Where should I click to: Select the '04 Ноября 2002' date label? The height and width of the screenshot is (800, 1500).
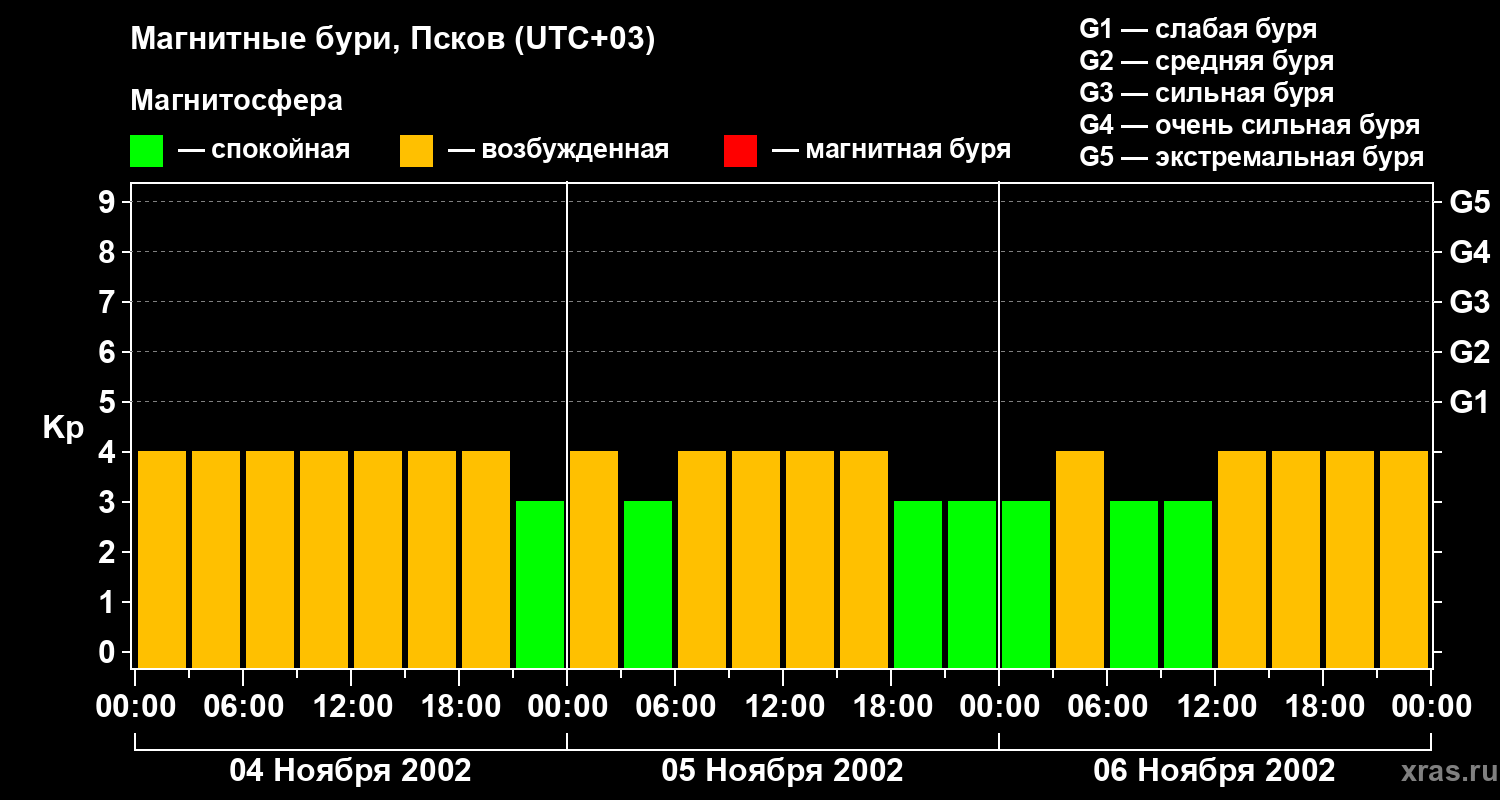point(350,771)
